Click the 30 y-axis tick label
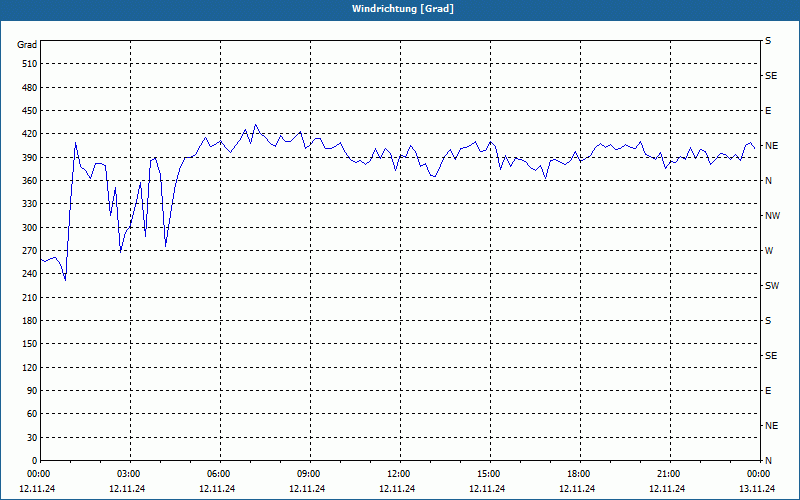 32,437
